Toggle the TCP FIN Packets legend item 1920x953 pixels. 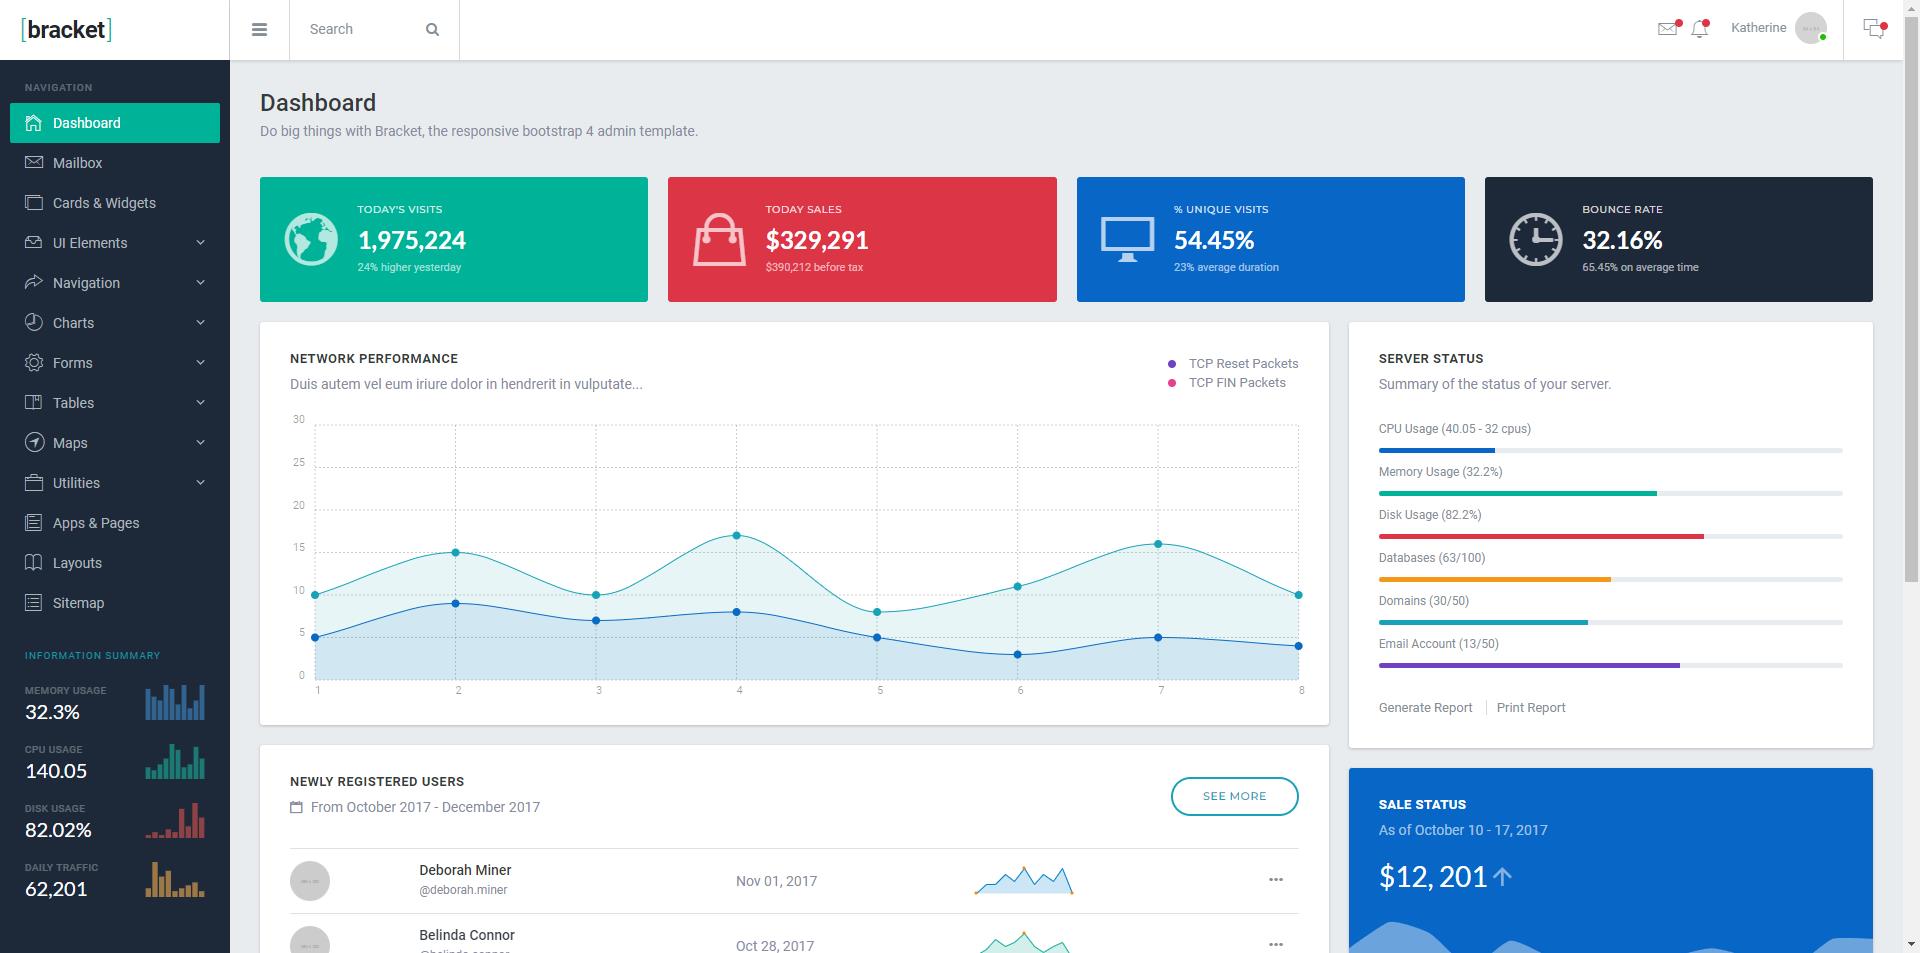point(1227,383)
